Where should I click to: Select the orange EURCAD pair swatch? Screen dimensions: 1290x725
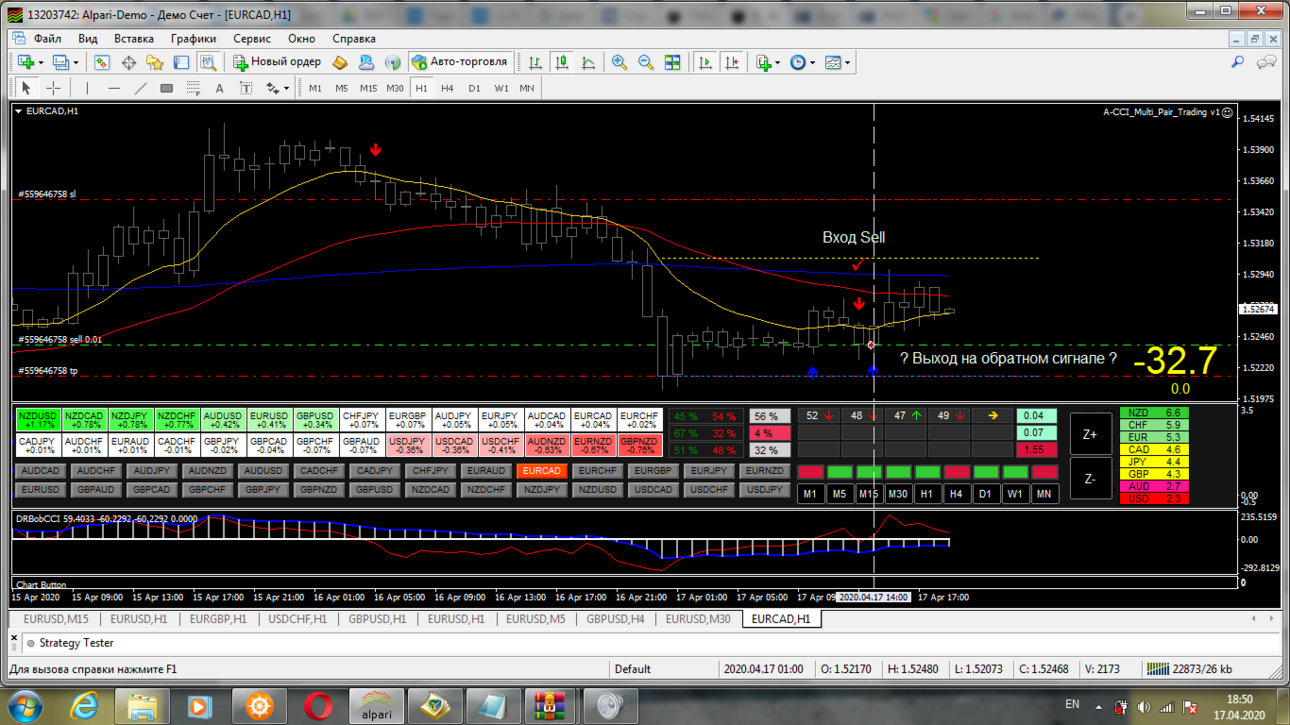541,471
